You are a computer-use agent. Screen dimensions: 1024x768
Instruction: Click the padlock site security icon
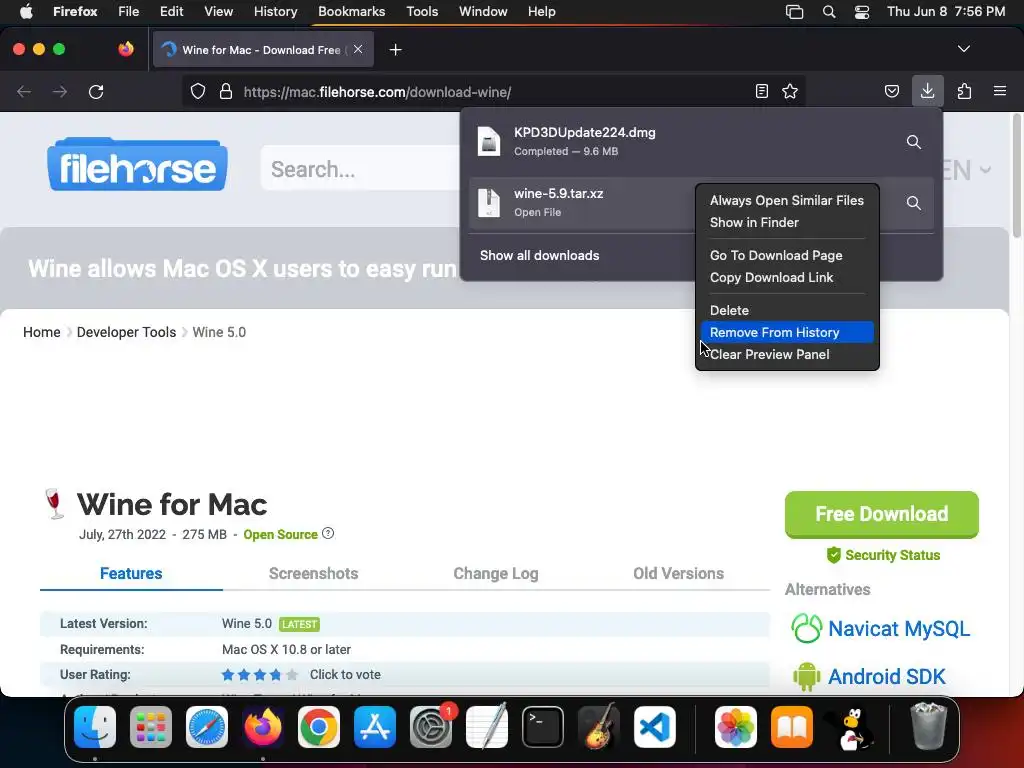(x=226, y=91)
